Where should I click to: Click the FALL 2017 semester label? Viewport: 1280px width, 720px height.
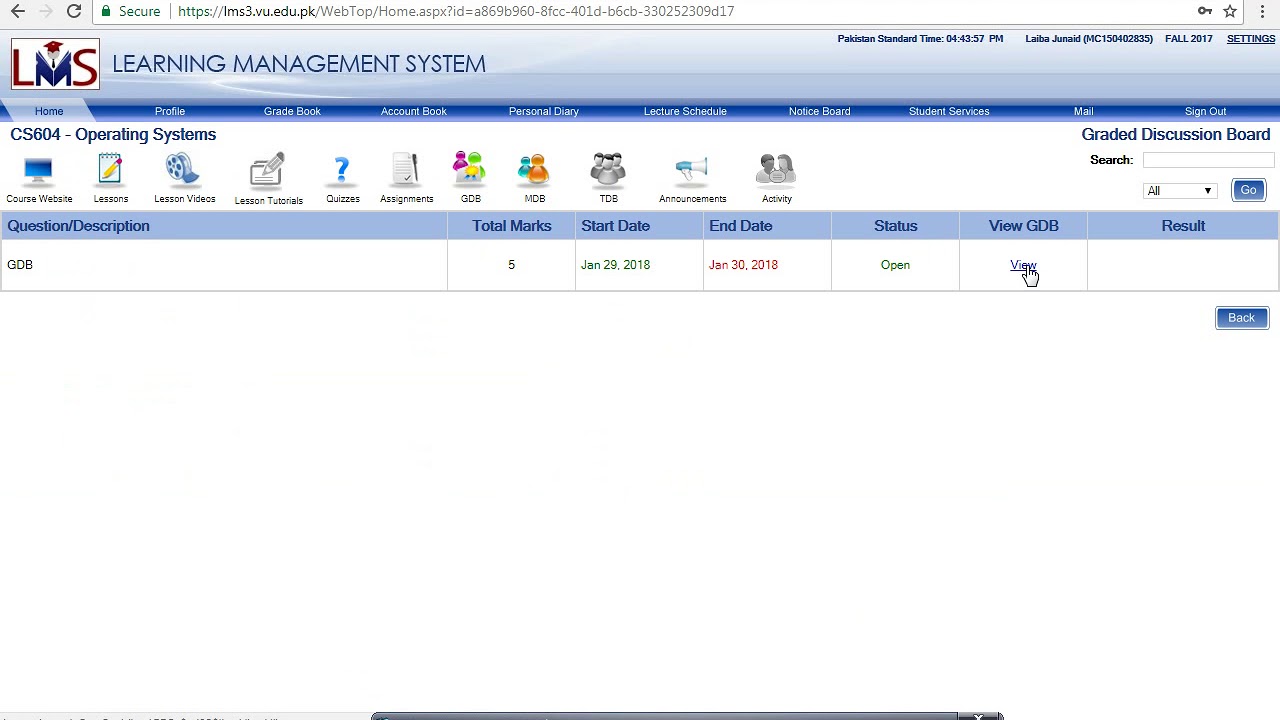1188,39
